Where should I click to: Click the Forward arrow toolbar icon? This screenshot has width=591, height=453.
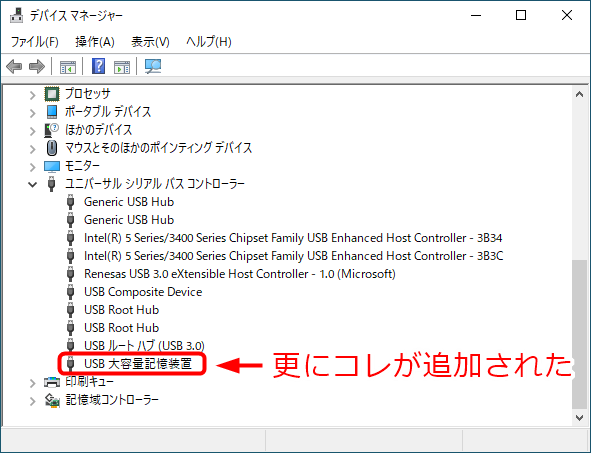pos(37,67)
